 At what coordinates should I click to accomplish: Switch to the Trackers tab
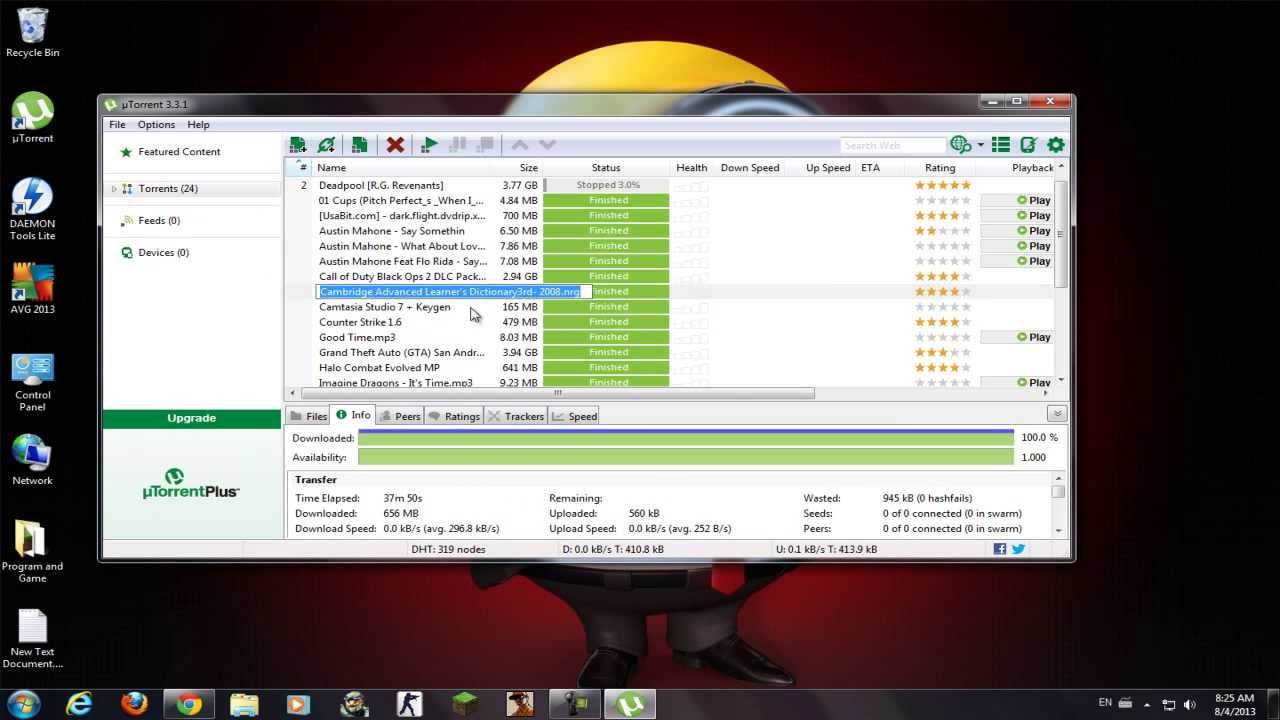click(516, 416)
